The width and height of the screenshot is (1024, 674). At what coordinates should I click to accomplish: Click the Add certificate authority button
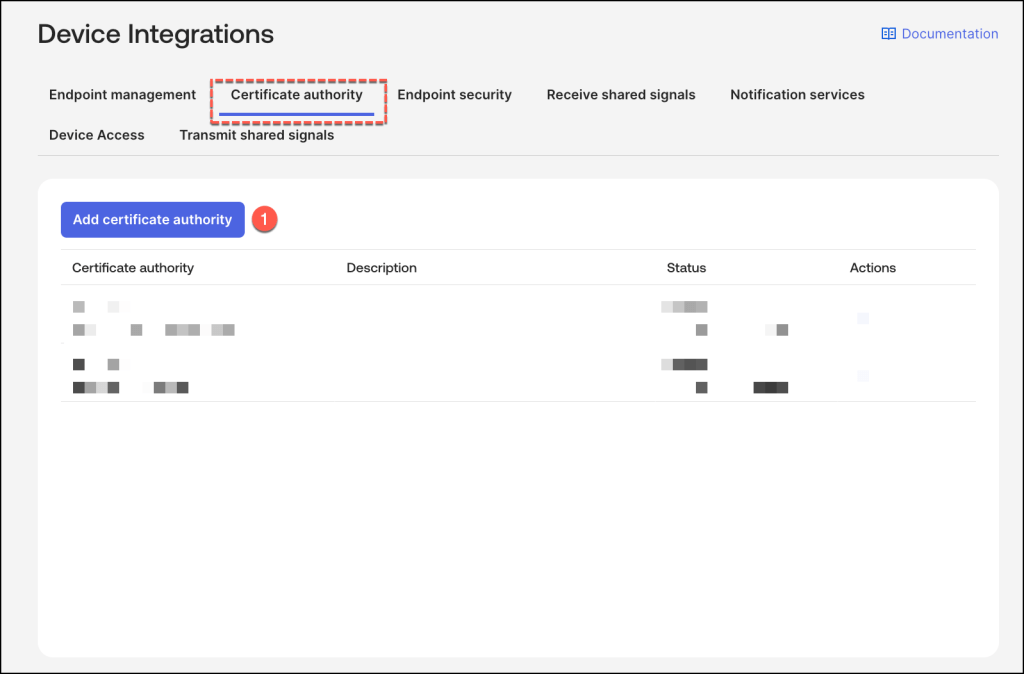[x=152, y=220]
